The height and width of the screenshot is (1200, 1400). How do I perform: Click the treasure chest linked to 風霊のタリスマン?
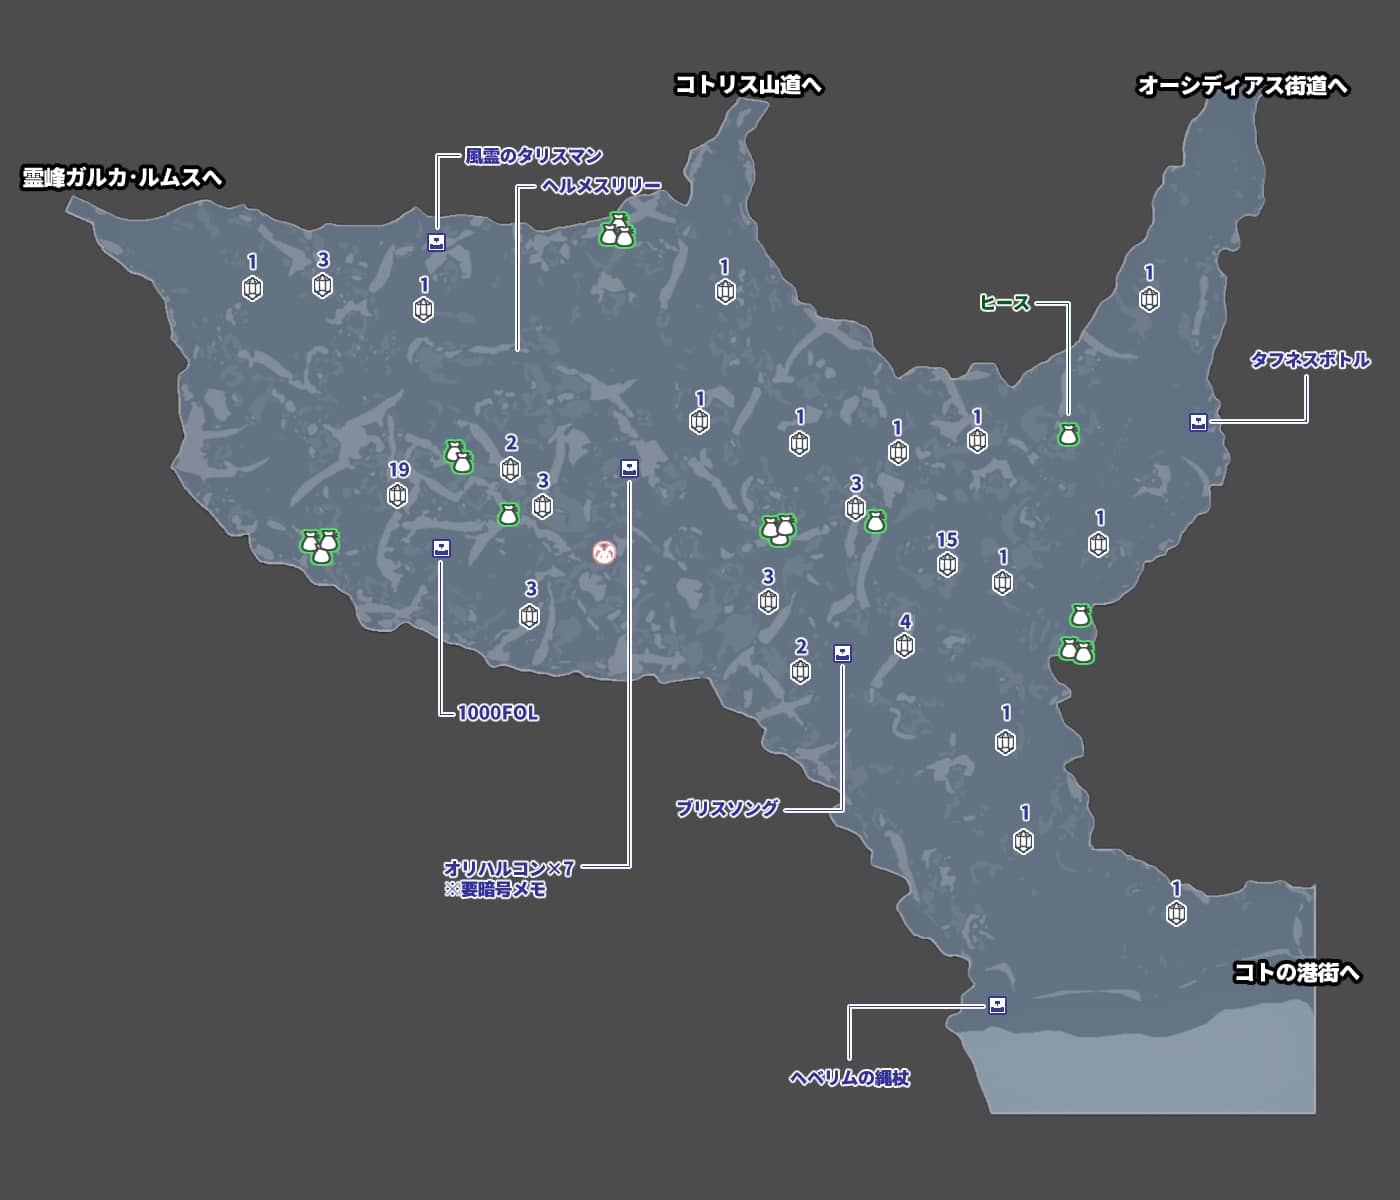[436, 242]
